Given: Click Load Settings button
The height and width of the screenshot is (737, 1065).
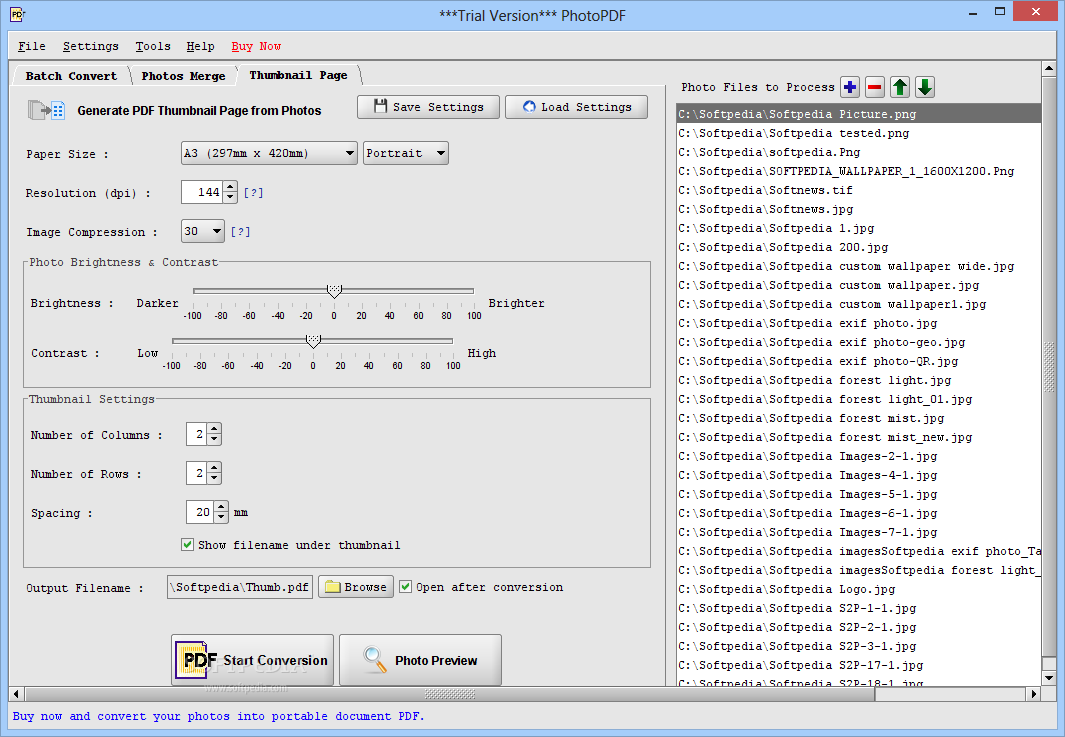Looking at the screenshot, I should [576, 107].
